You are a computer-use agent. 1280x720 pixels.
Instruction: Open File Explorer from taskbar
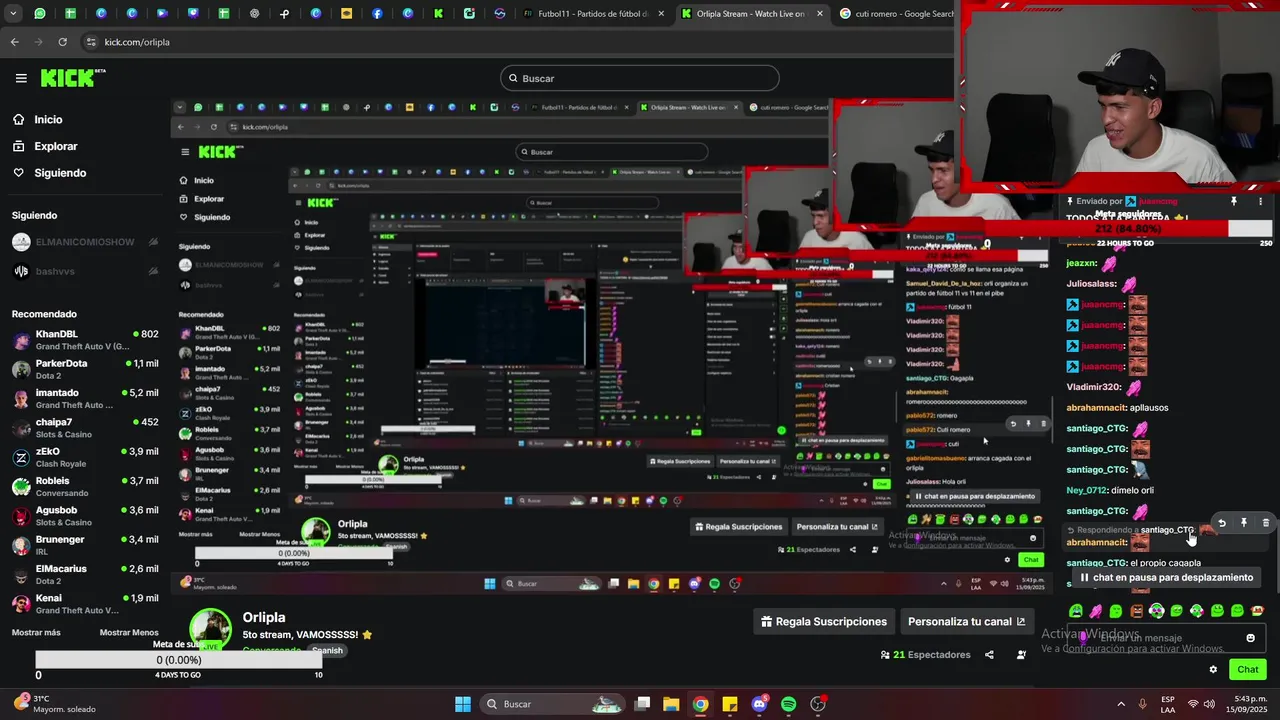(x=671, y=704)
